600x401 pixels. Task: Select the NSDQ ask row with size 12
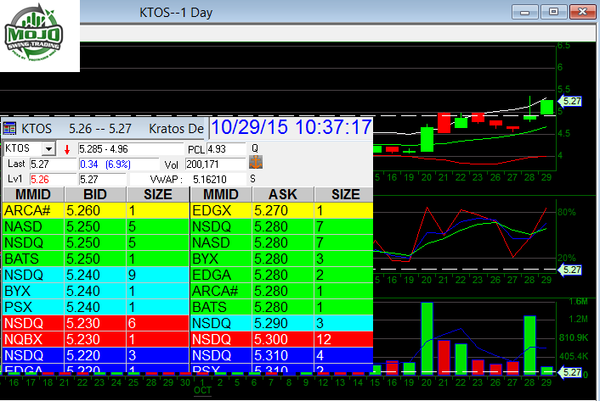[282, 339]
